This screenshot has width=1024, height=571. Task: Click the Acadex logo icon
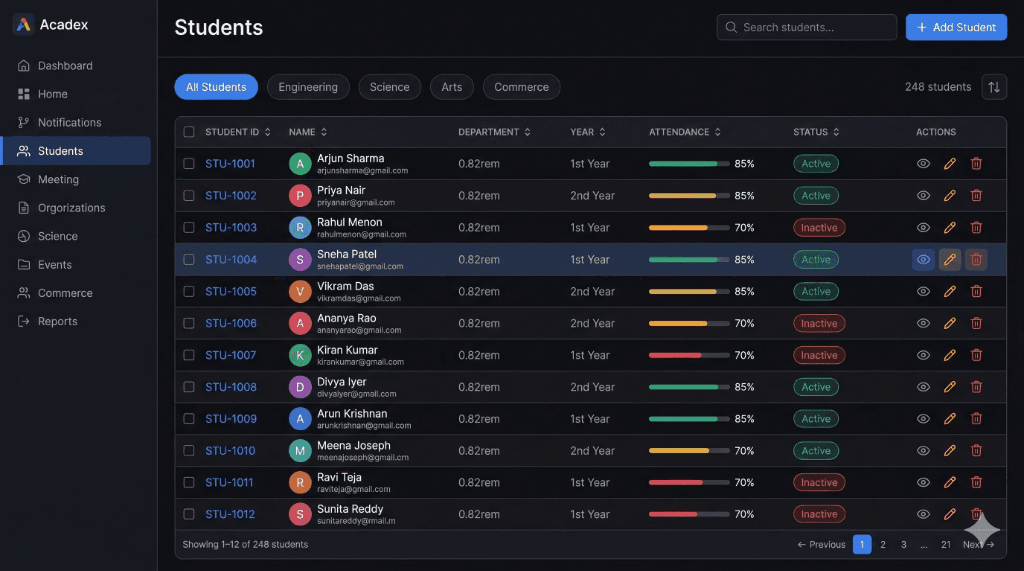click(23, 25)
